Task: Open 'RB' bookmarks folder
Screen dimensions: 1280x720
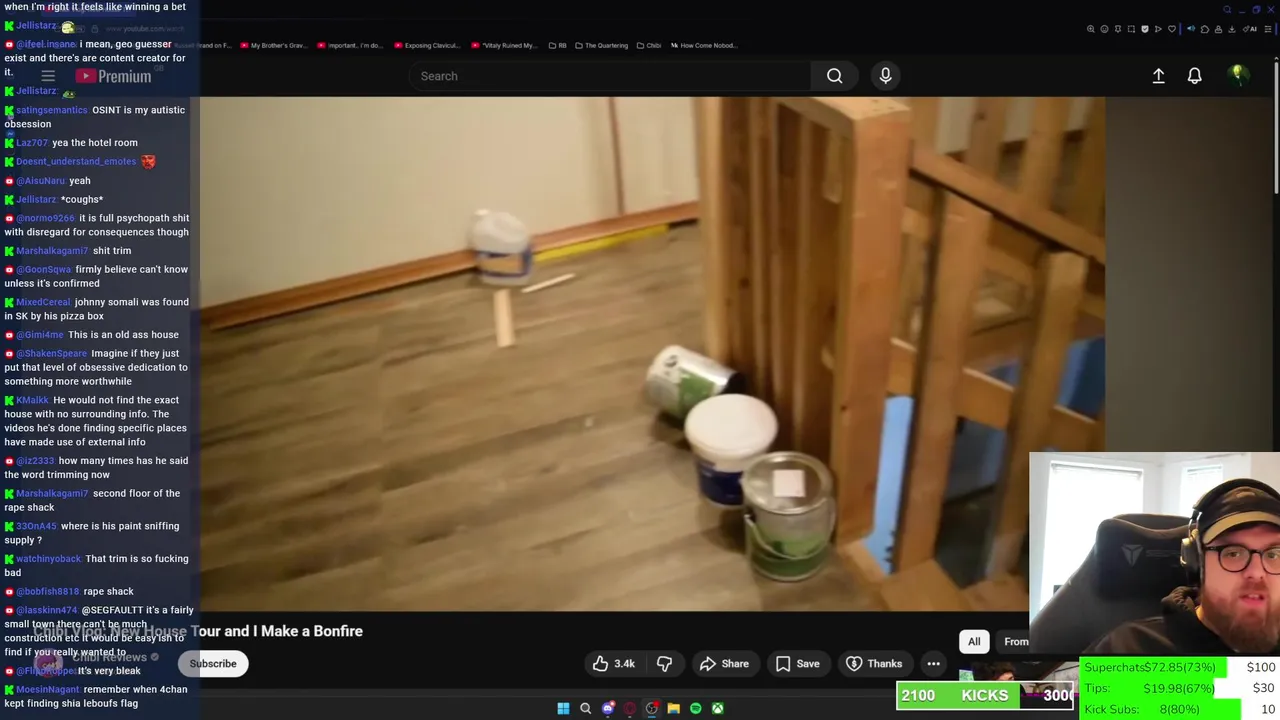Action: (x=558, y=45)
